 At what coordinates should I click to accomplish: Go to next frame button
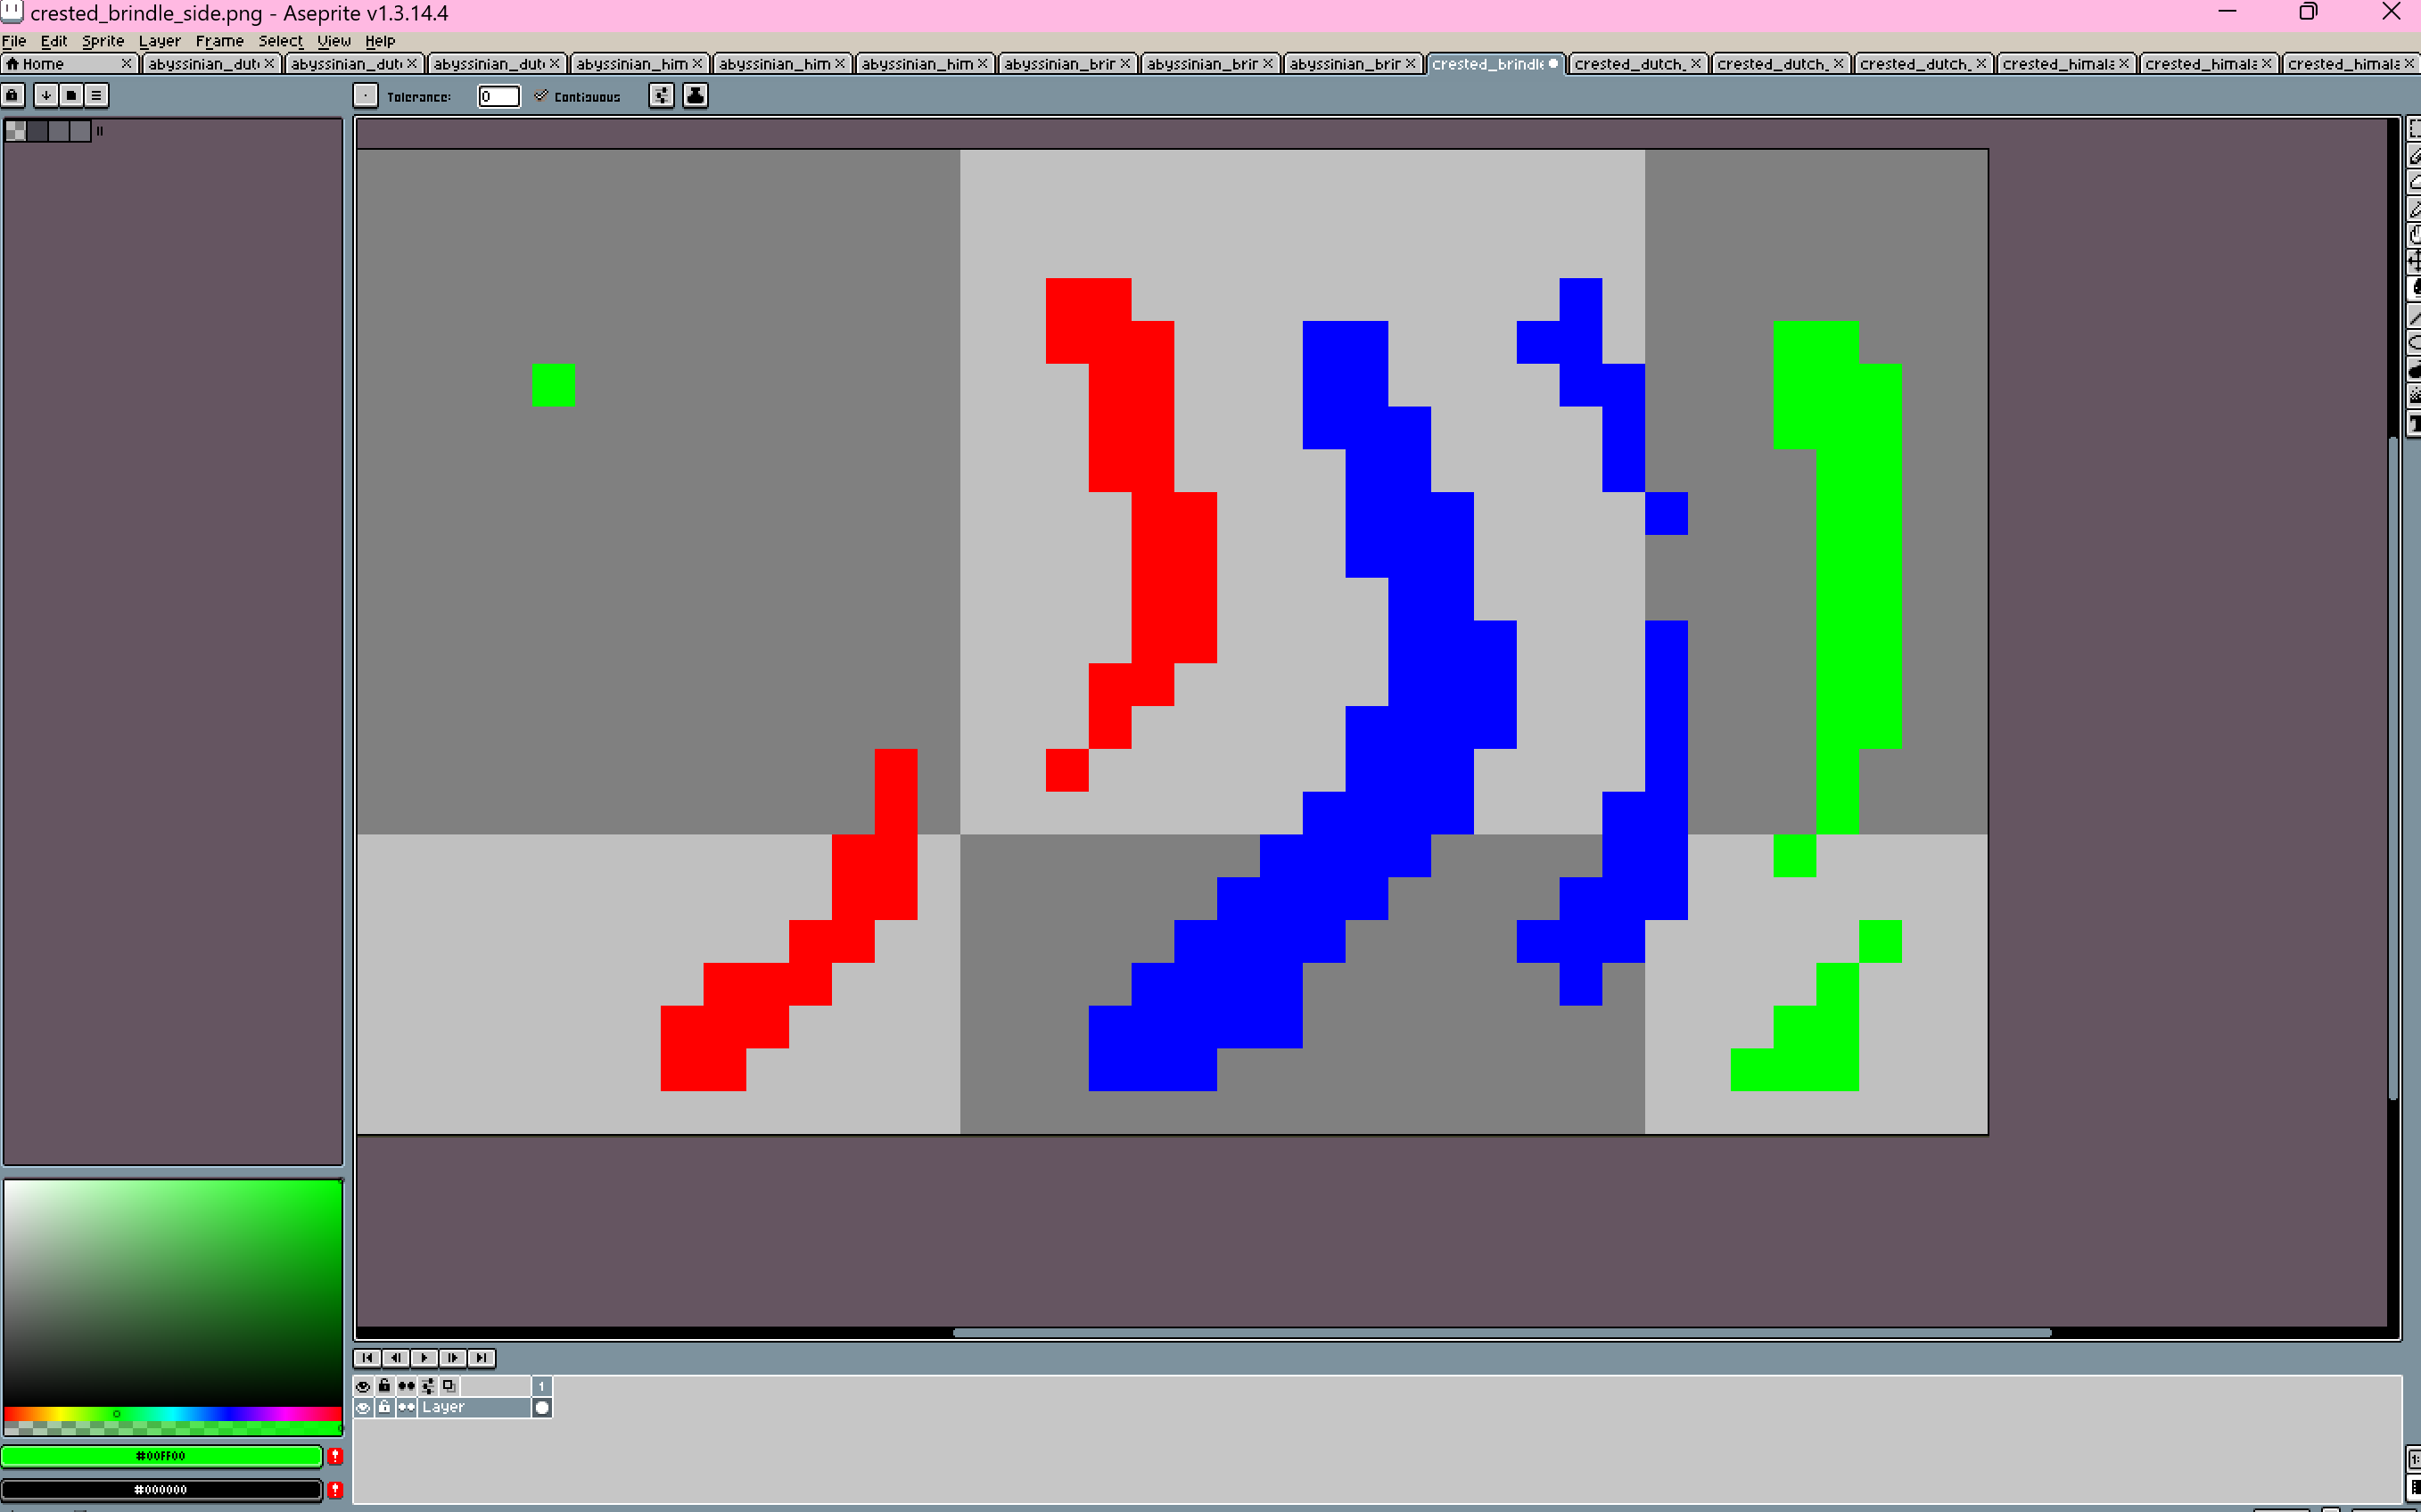pyautogui.click(x=453, y=1357)
